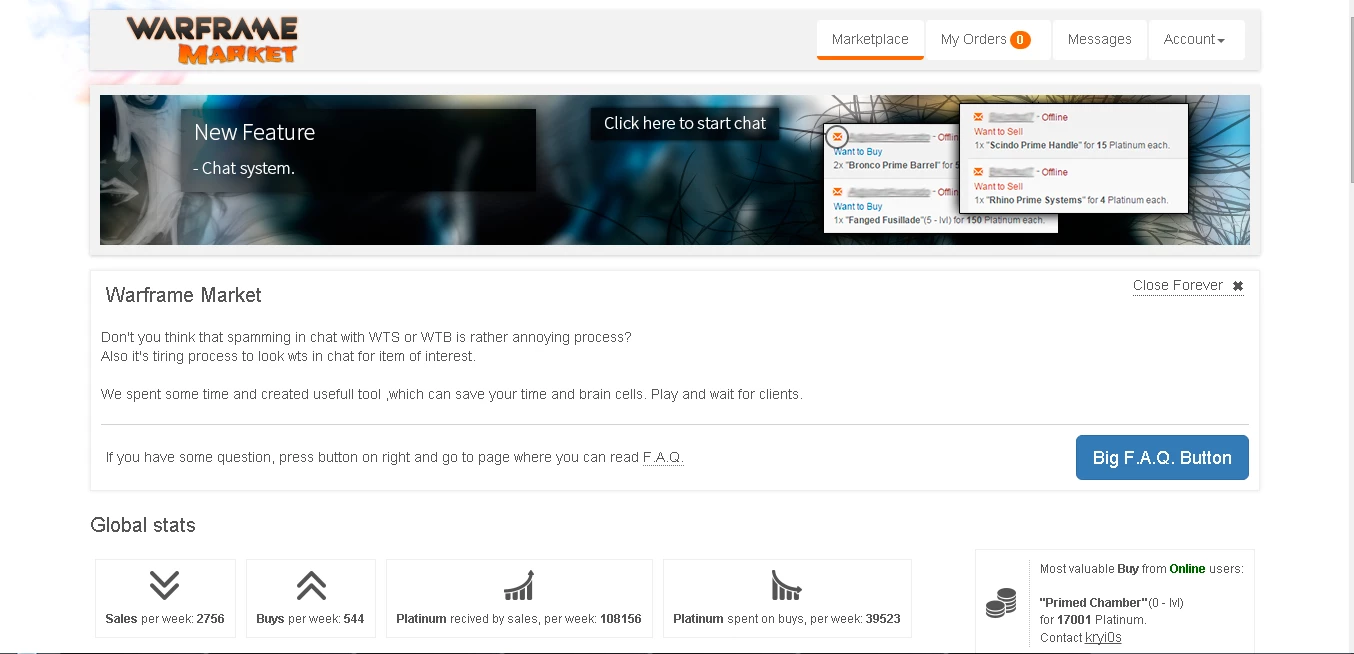Image resolution: width=1354 pixels, height=654 pixels.
Task: Go to the Messages tab
Action: pos(1099,40)
